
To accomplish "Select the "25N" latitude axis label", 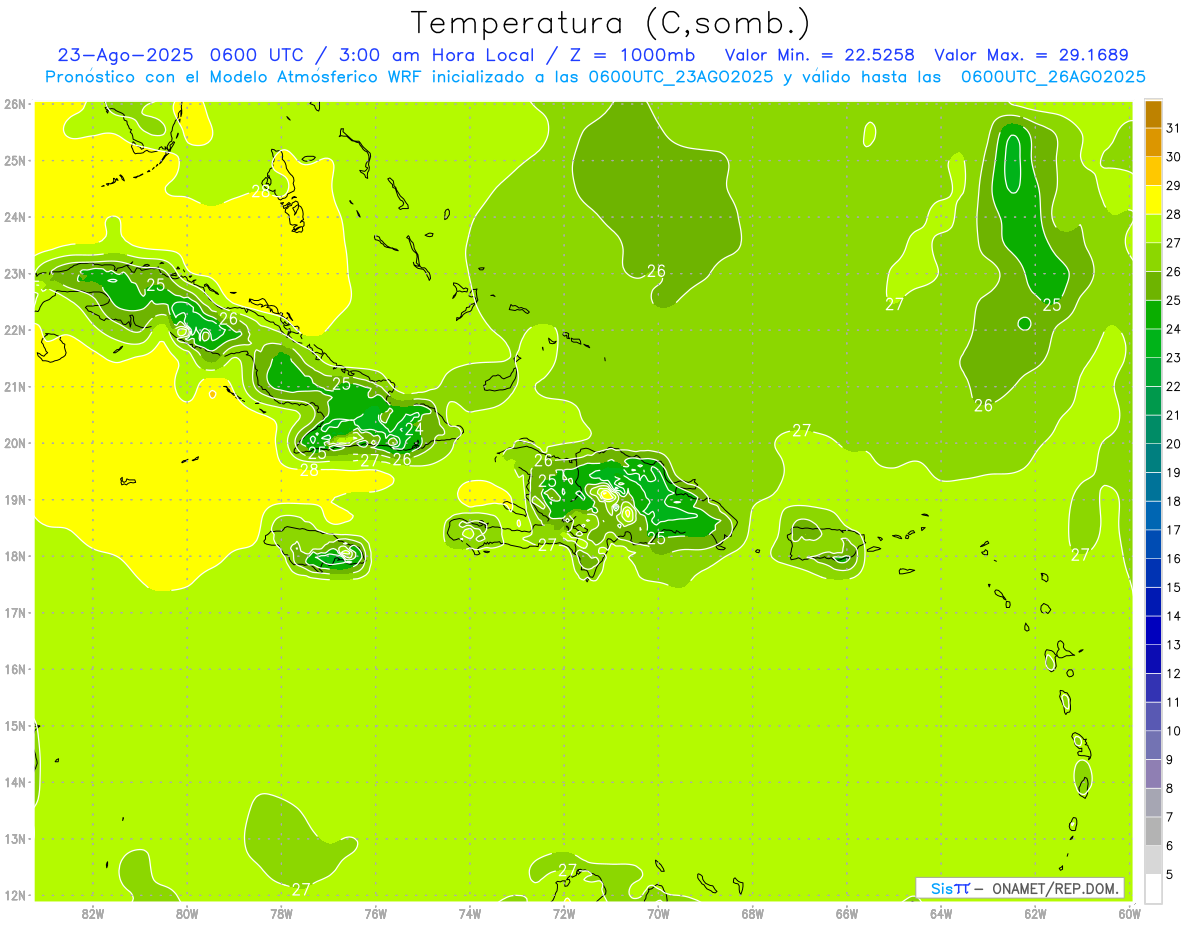I will click(x=14, y=160).
